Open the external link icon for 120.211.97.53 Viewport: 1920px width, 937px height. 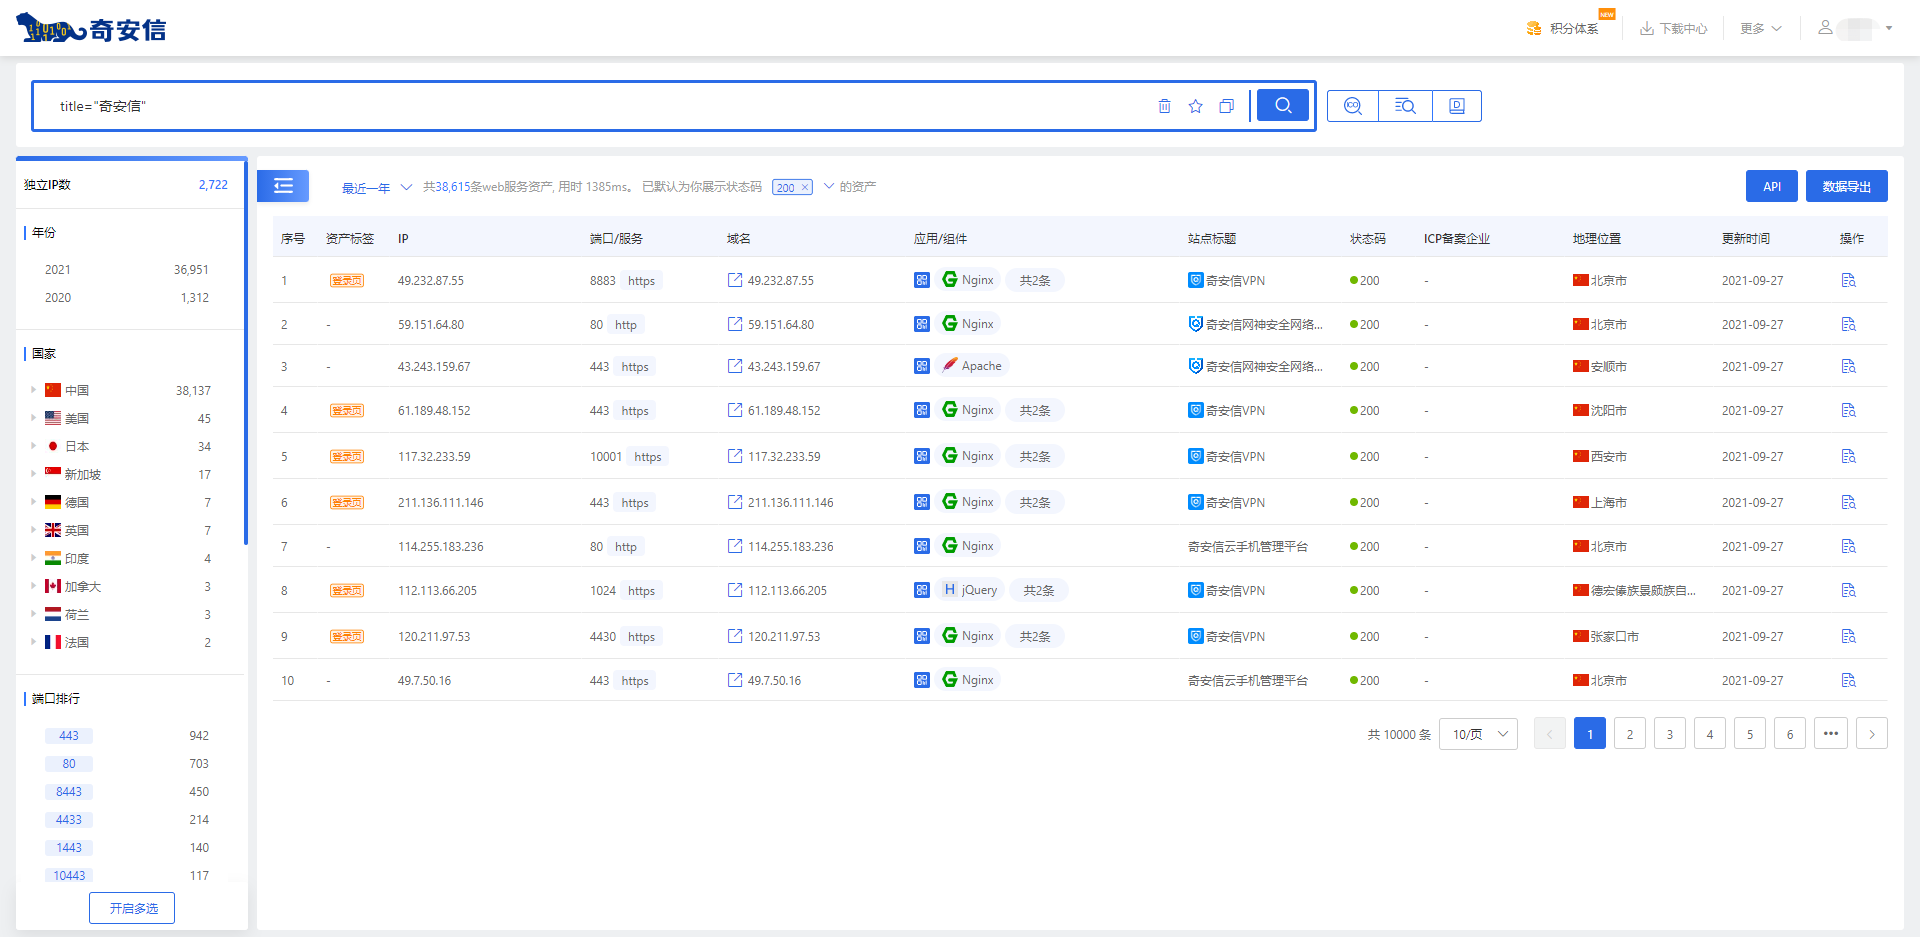coord(735,636)
